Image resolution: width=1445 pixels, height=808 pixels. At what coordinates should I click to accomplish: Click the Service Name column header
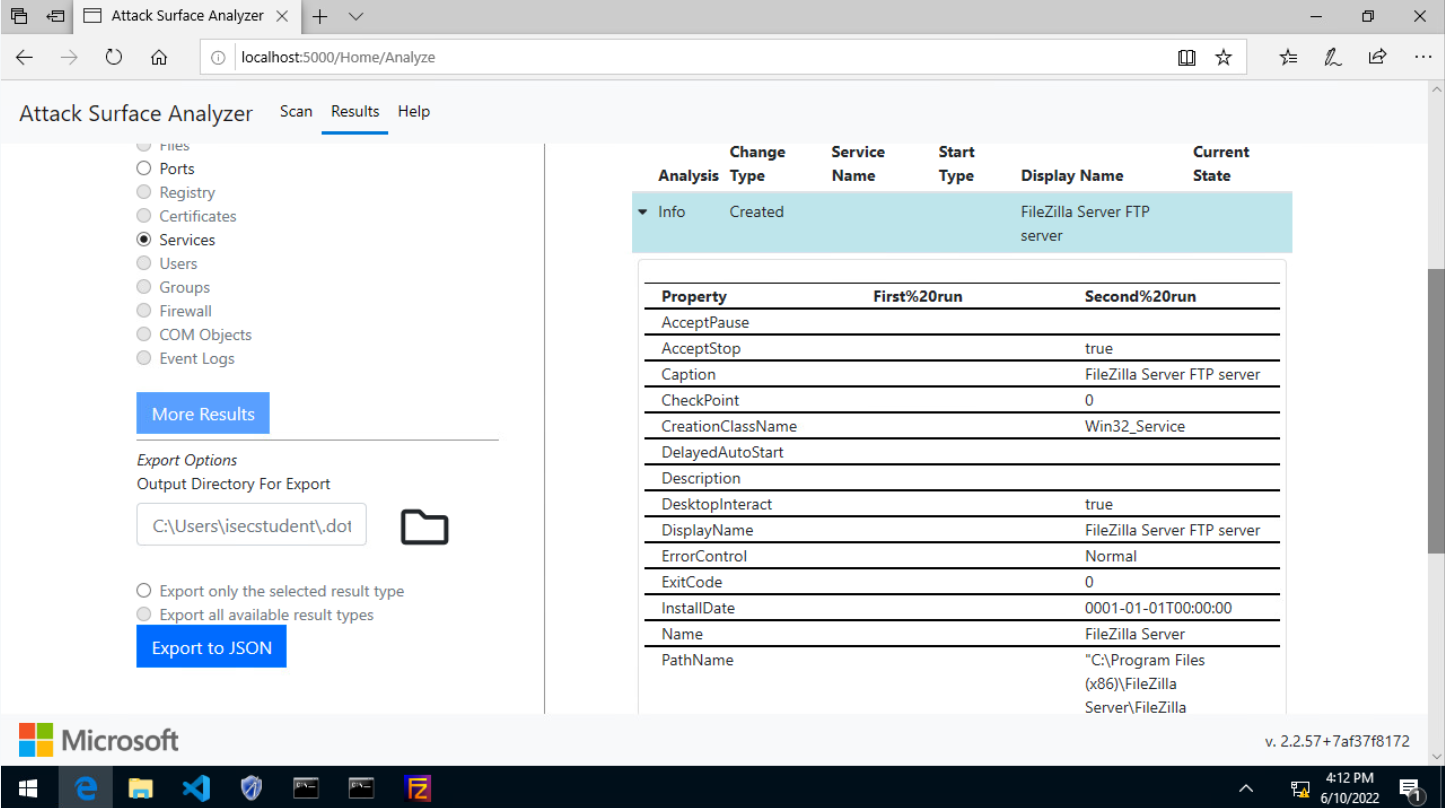pos(858,164)
